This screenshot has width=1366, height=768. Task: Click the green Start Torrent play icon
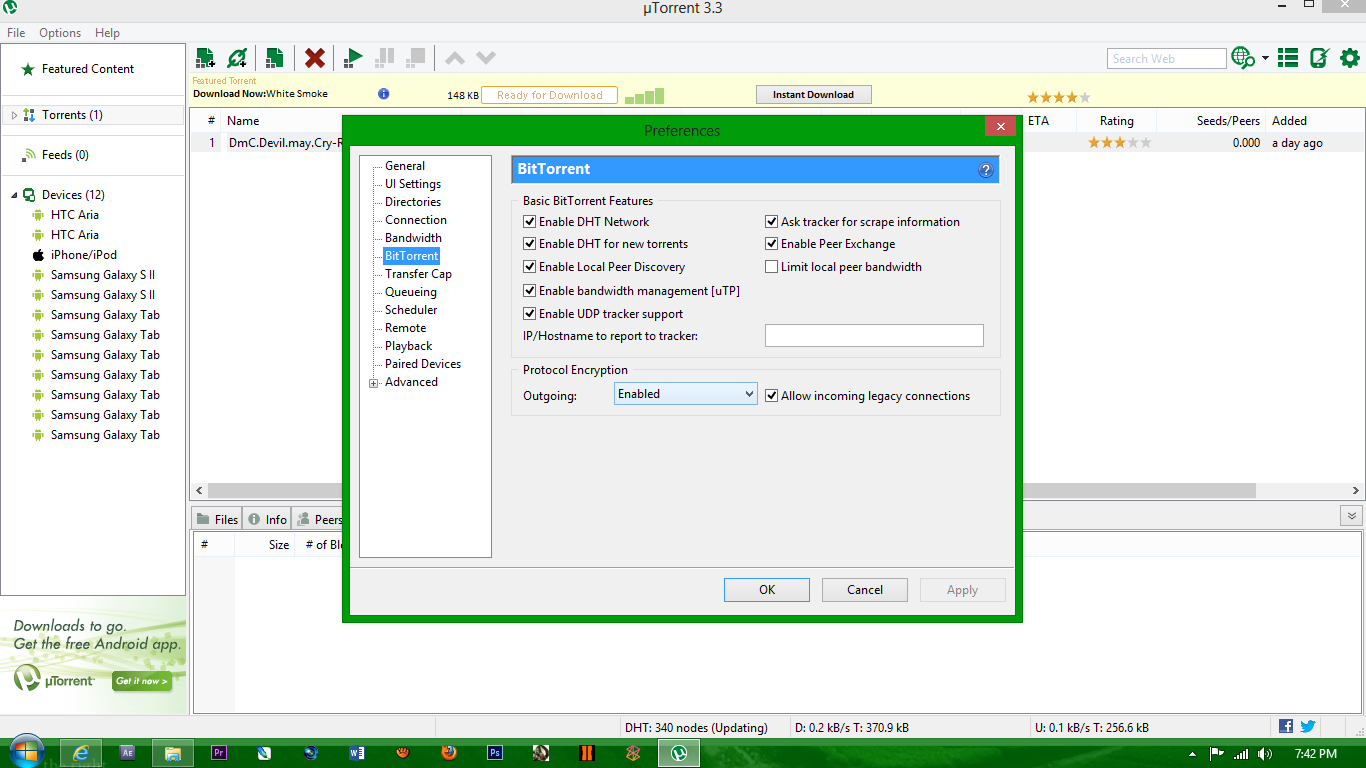[x=353, y=58]
